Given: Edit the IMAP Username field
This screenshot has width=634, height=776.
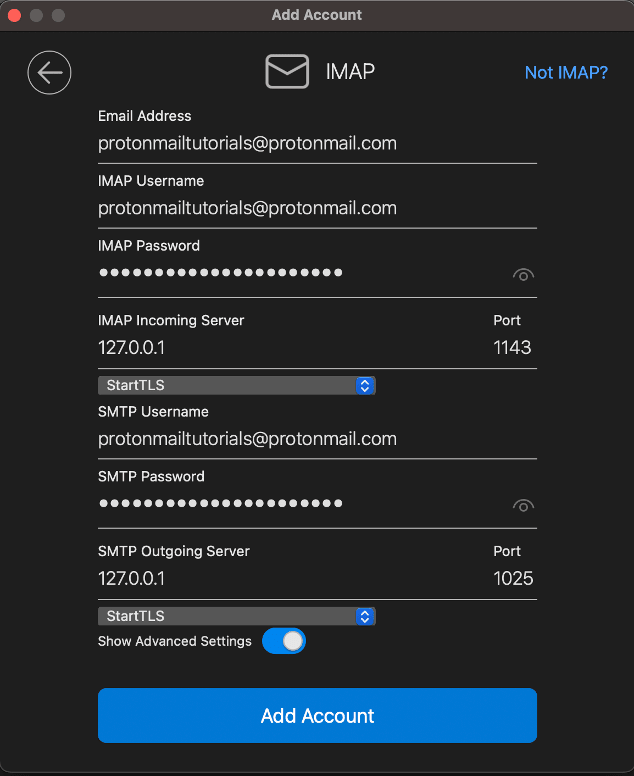Looking at the screenshot, I should pyautogui.click(x=317, y=208).
